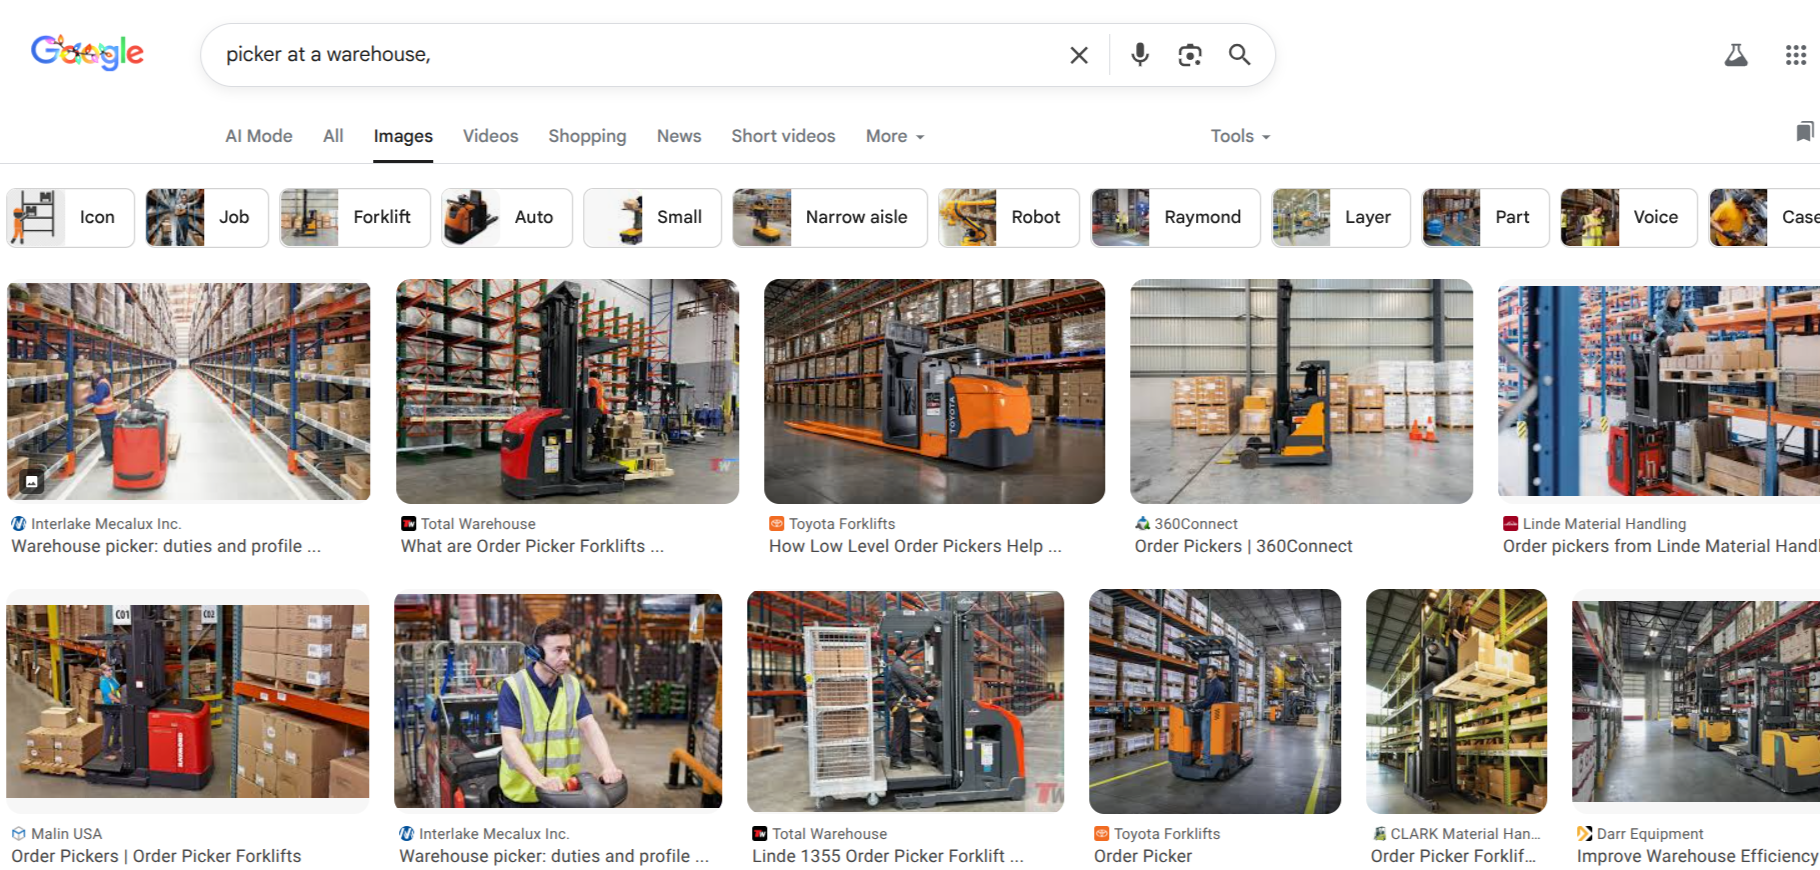Image resolution: width=1820 pixels, height=870 pixels.
Task: Apply the Part filter chip
Action: pyautogui.click(x=1486, y=218)
